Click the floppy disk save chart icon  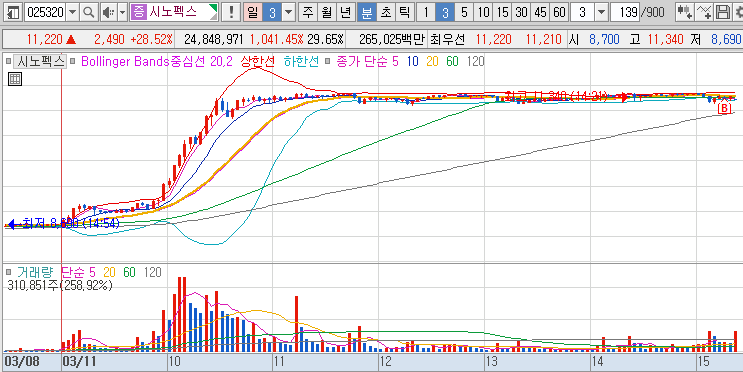(x=723, y=12)
